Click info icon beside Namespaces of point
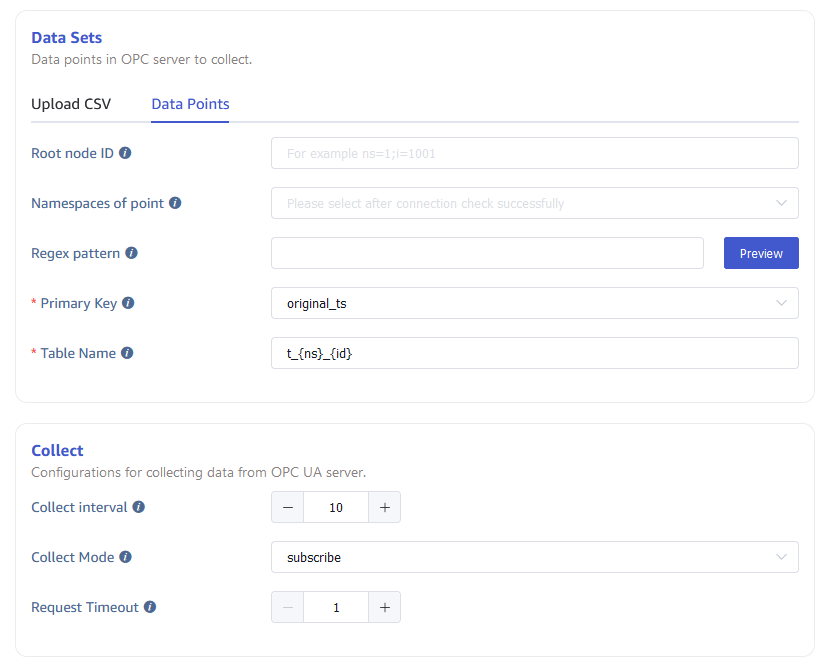 click(175, 203)
